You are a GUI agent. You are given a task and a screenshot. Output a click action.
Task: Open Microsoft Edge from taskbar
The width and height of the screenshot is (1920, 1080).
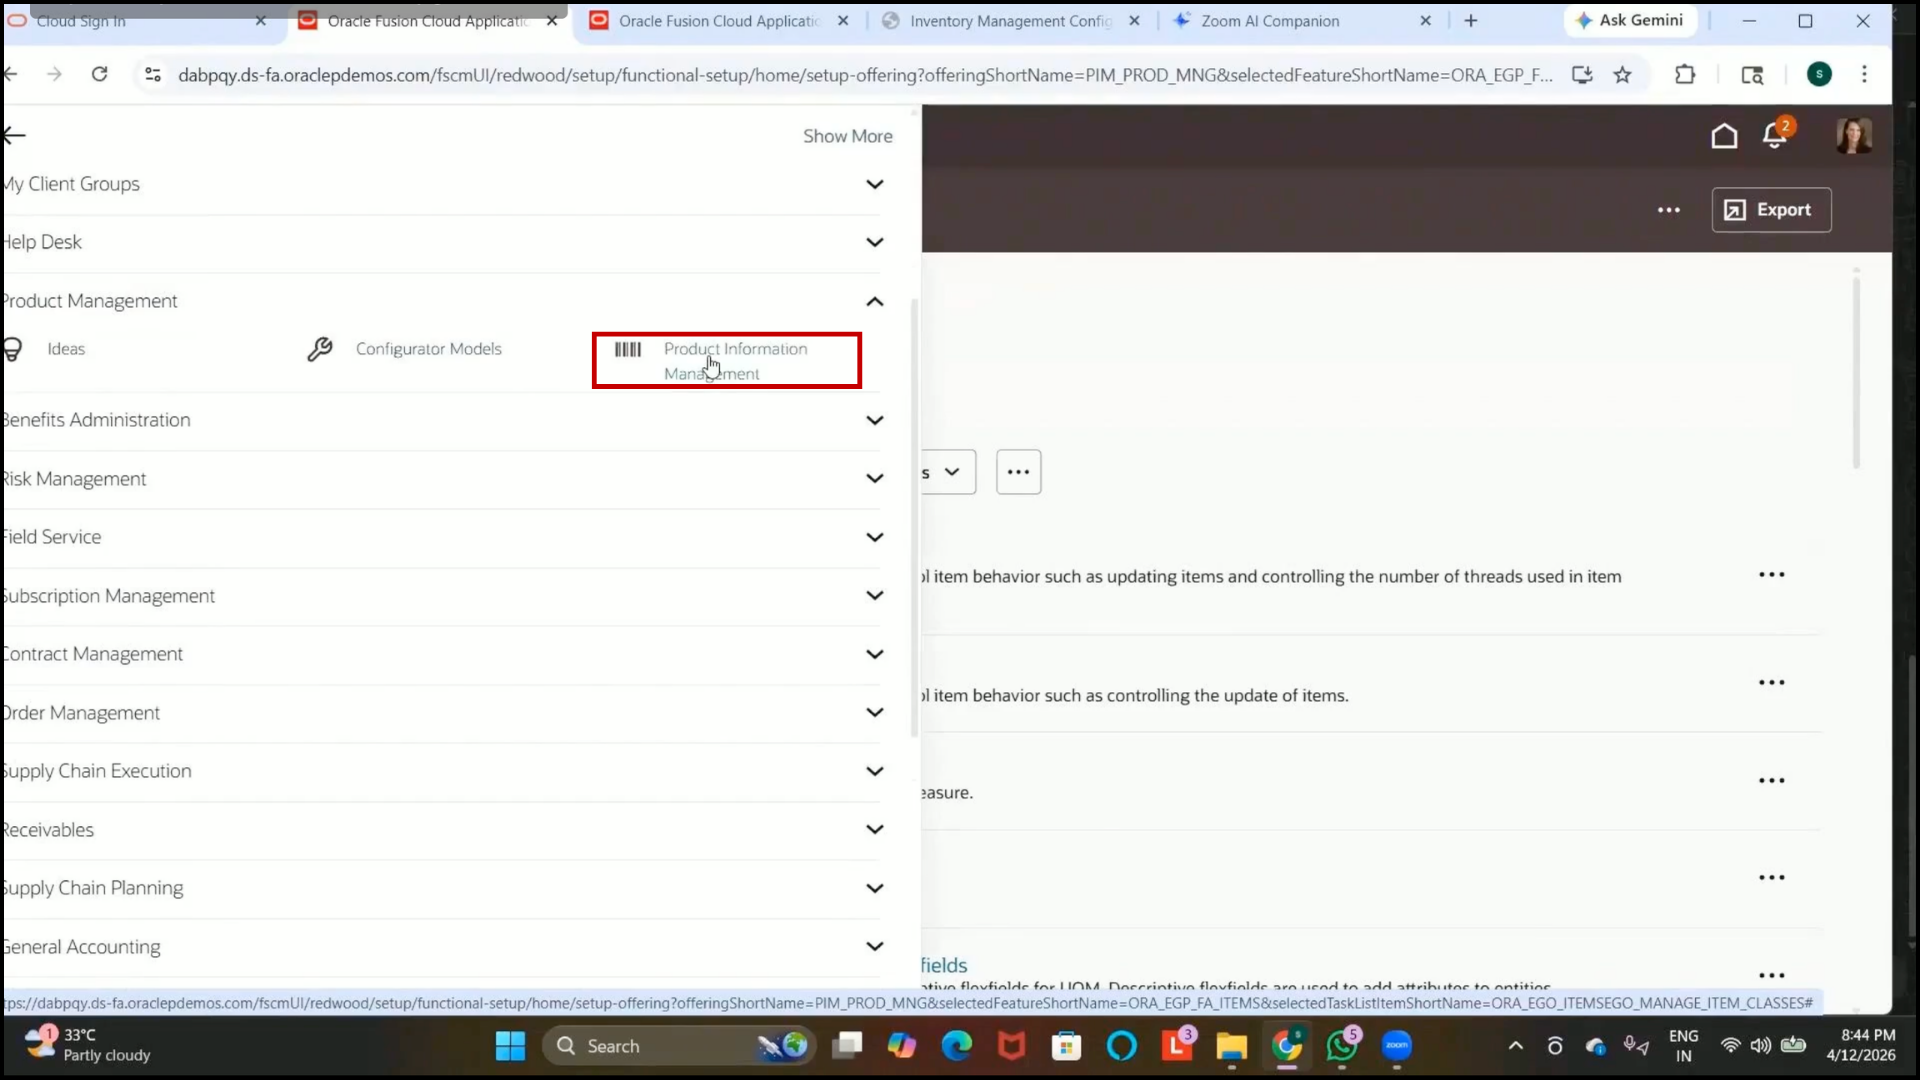[x=957, y=1046]
